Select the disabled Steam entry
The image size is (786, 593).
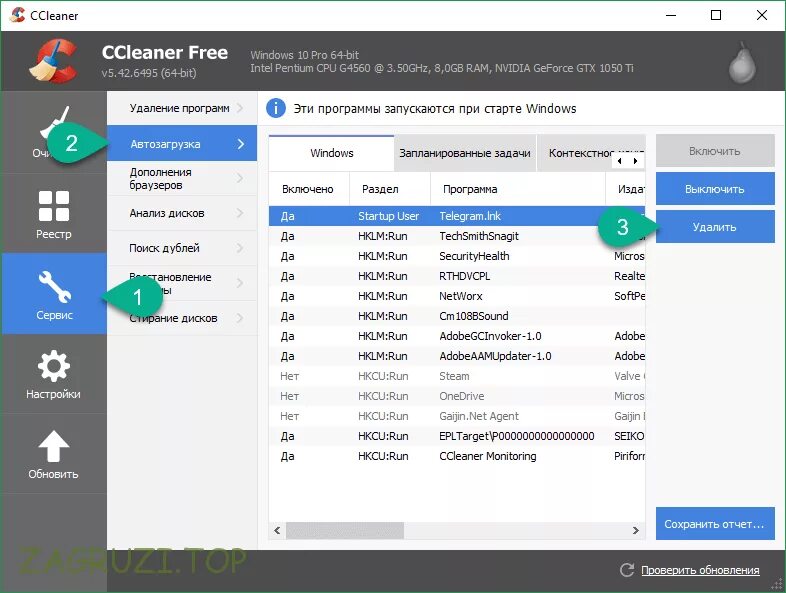(x=457, y=376)
